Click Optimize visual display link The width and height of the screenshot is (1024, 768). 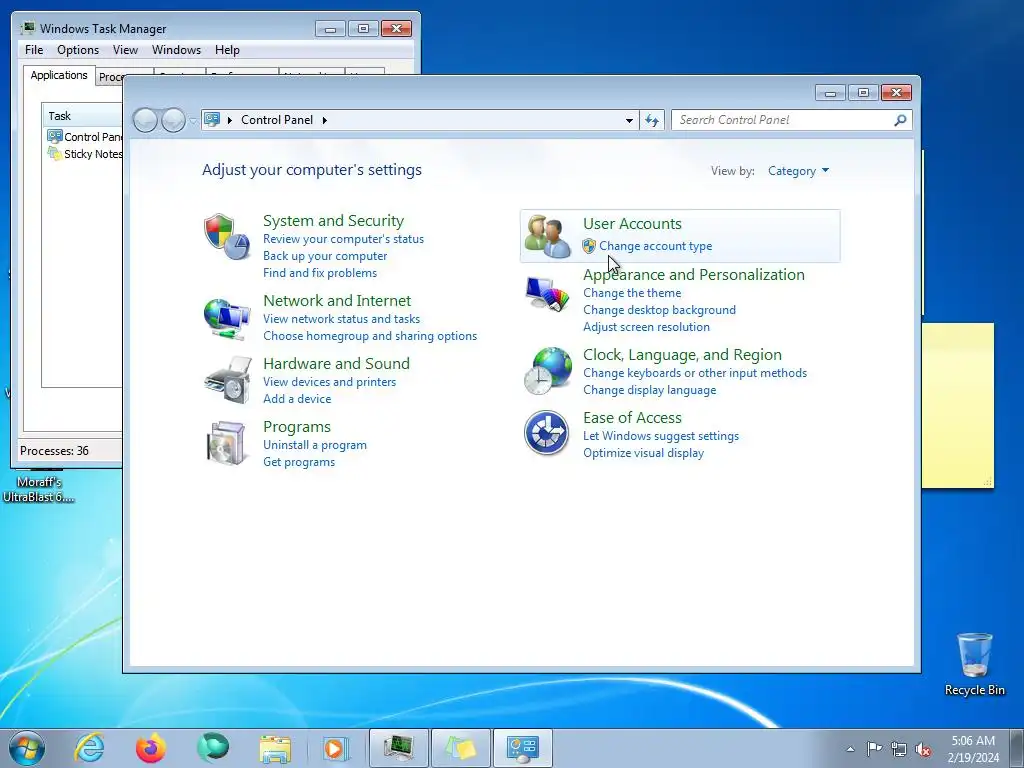click(x=643, y=453)
